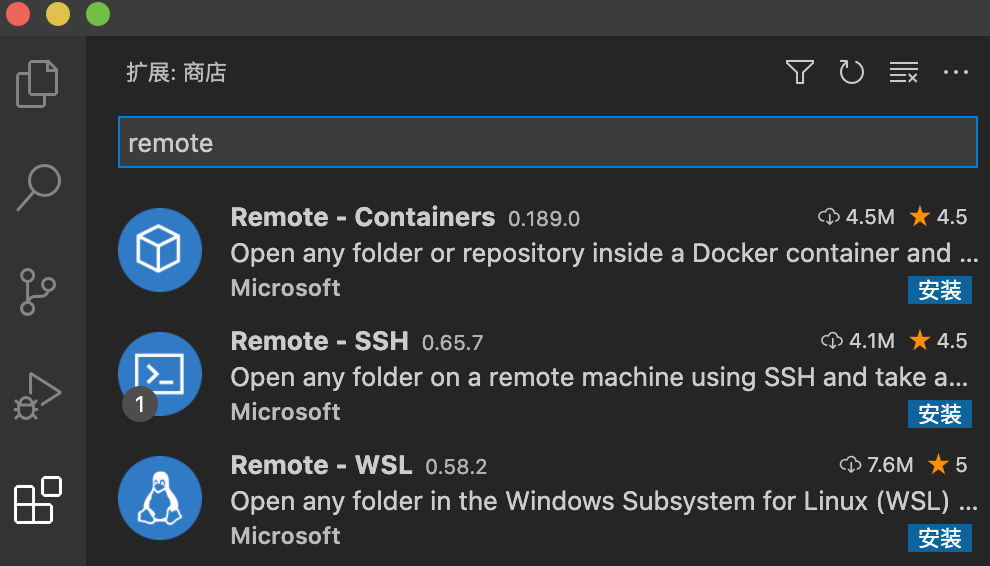
Task: Open the more actions ellipsis menu
Action: pos(956,72)
